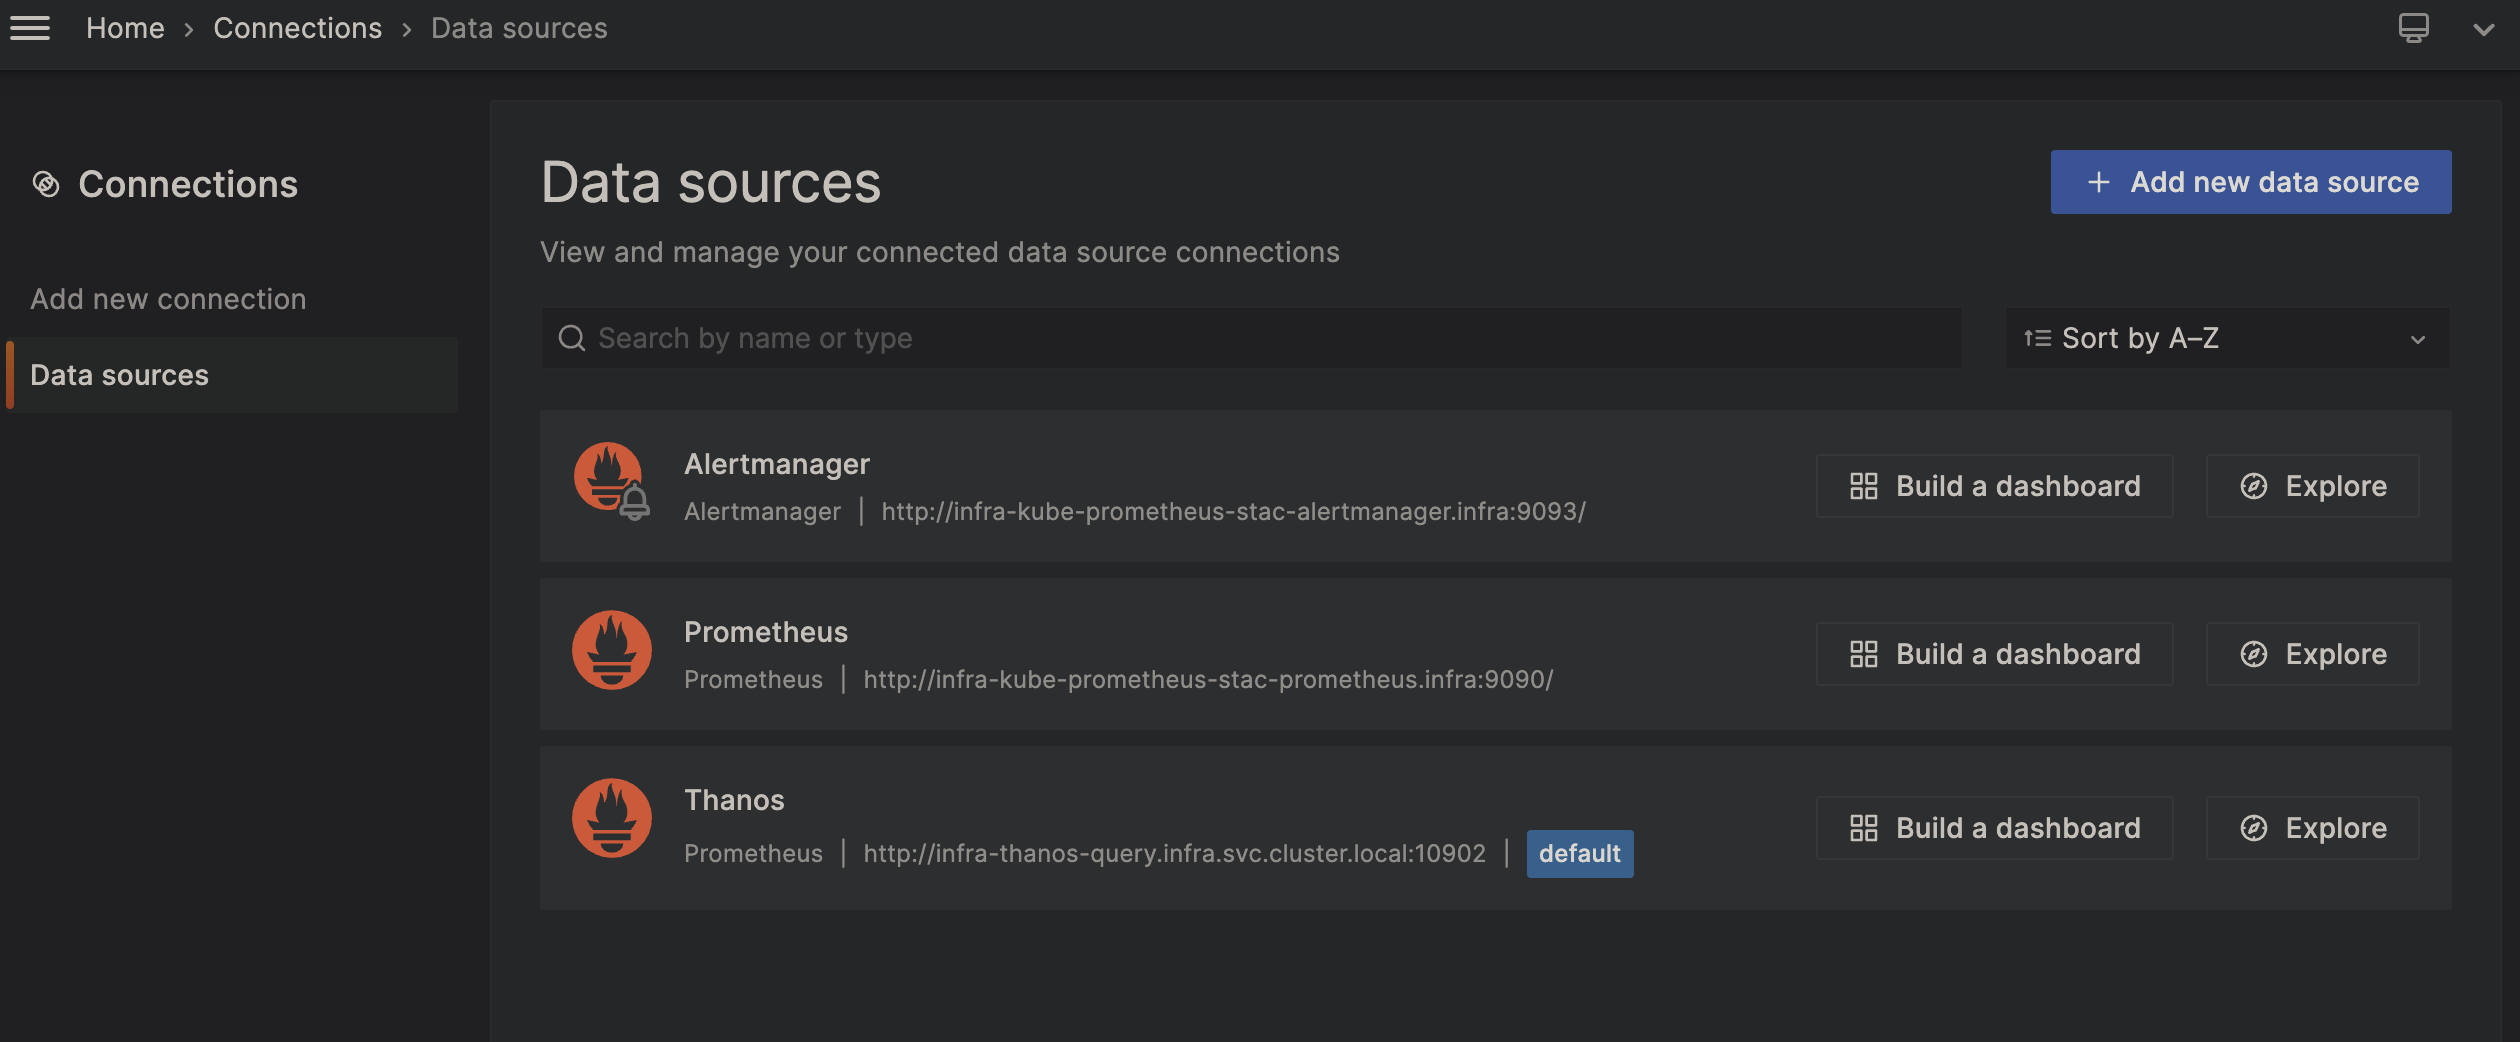Click the Connections sidebar heading
The width and height of the screenshot is (2520, 1042).
(188, 184)
